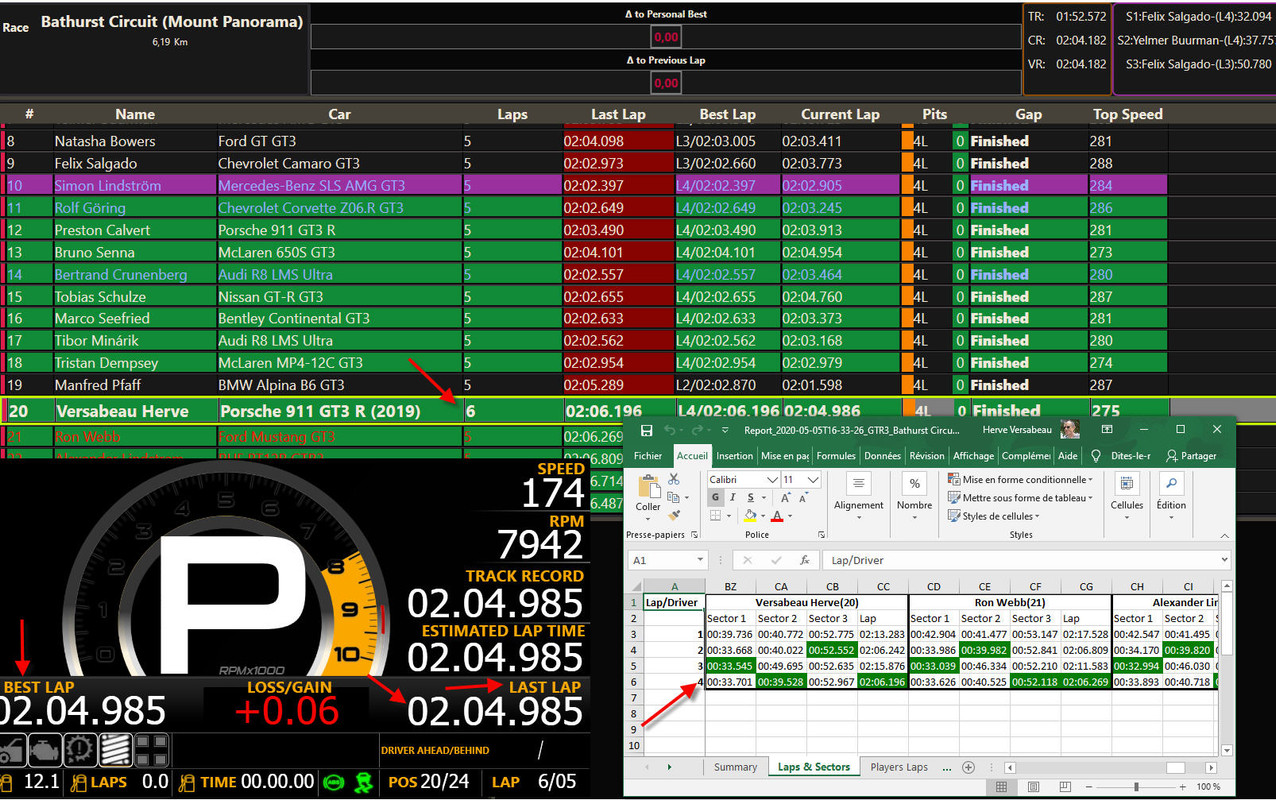Open the Aide ribbon tab
The image size is (1276, 800).
tap(1068, 456)
